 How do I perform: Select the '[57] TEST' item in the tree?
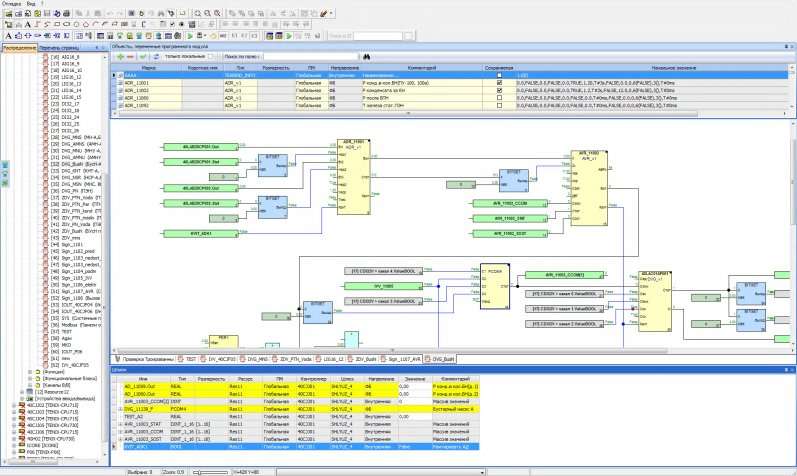point(61,332)
